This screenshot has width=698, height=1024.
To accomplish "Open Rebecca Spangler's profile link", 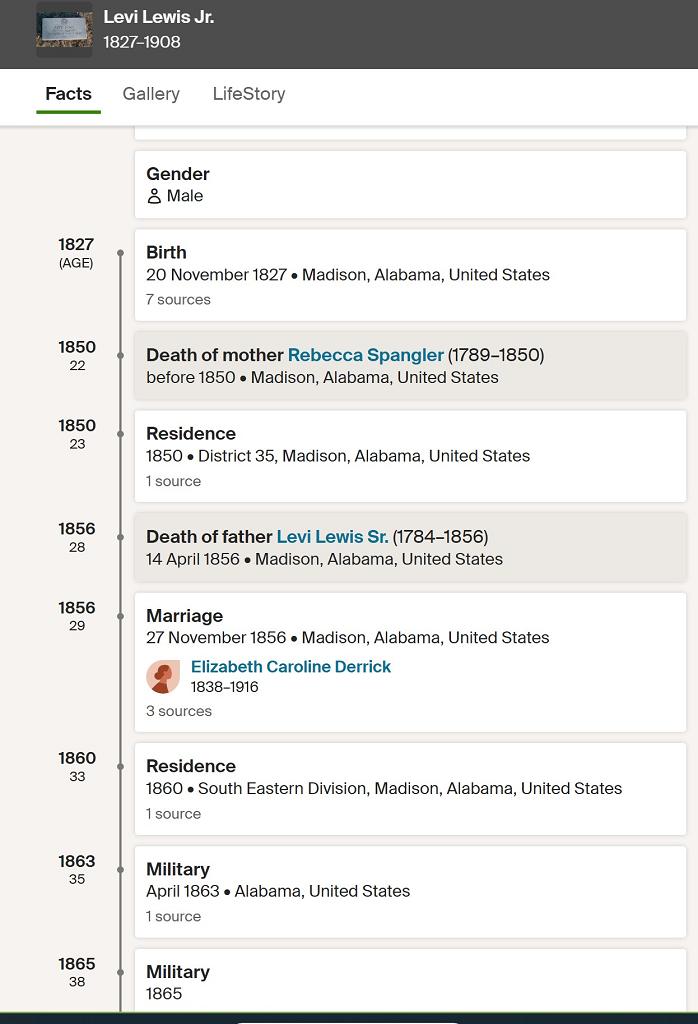I will tap(365, 355).
